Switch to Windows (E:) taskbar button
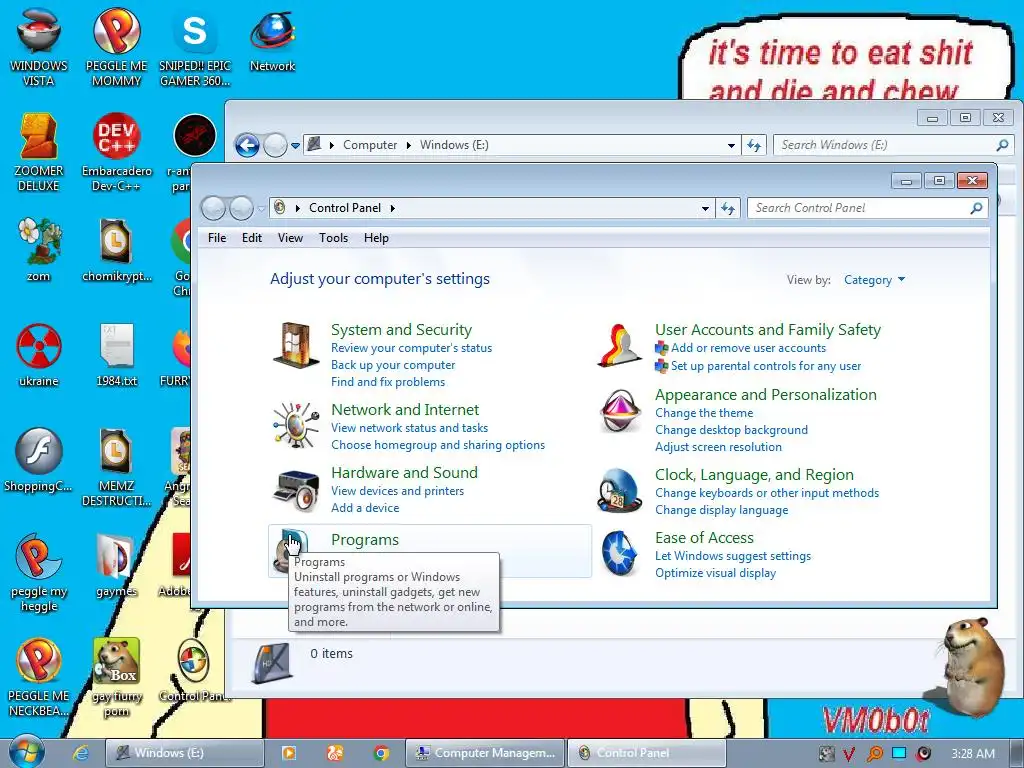This screenshot has height=768, width=1024. (185, 753)
